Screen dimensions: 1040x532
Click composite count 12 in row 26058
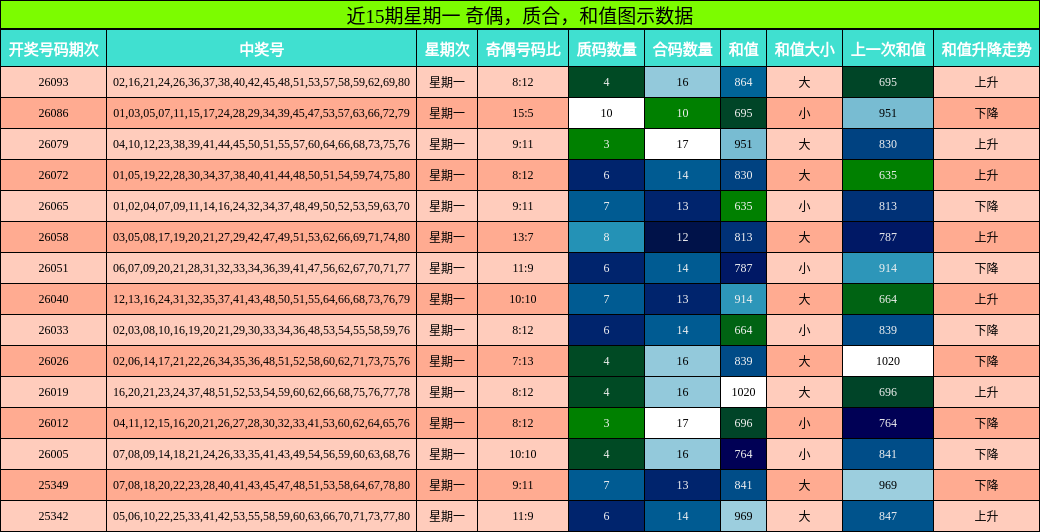(x=682, y=237)
